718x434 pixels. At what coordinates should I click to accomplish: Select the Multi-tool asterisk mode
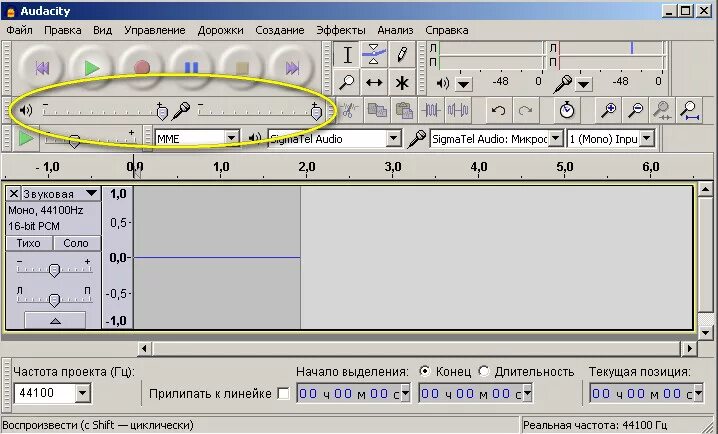[x=402, y=82]
